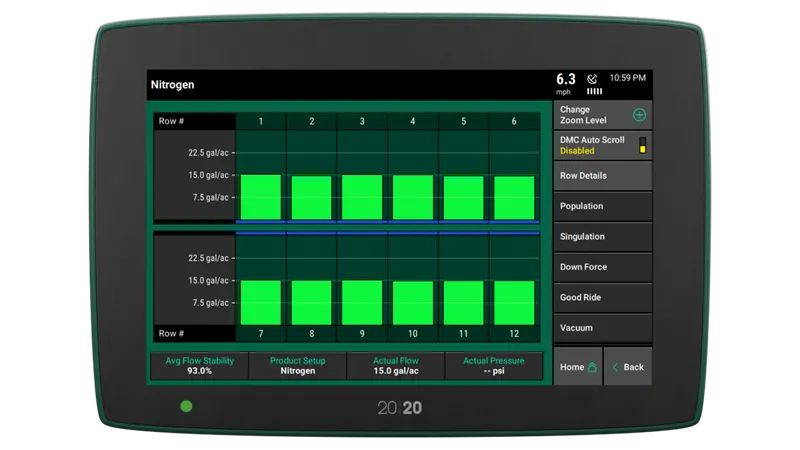Click the Back arrow chevron
800x450 pixels.
(x=615, y=367)
